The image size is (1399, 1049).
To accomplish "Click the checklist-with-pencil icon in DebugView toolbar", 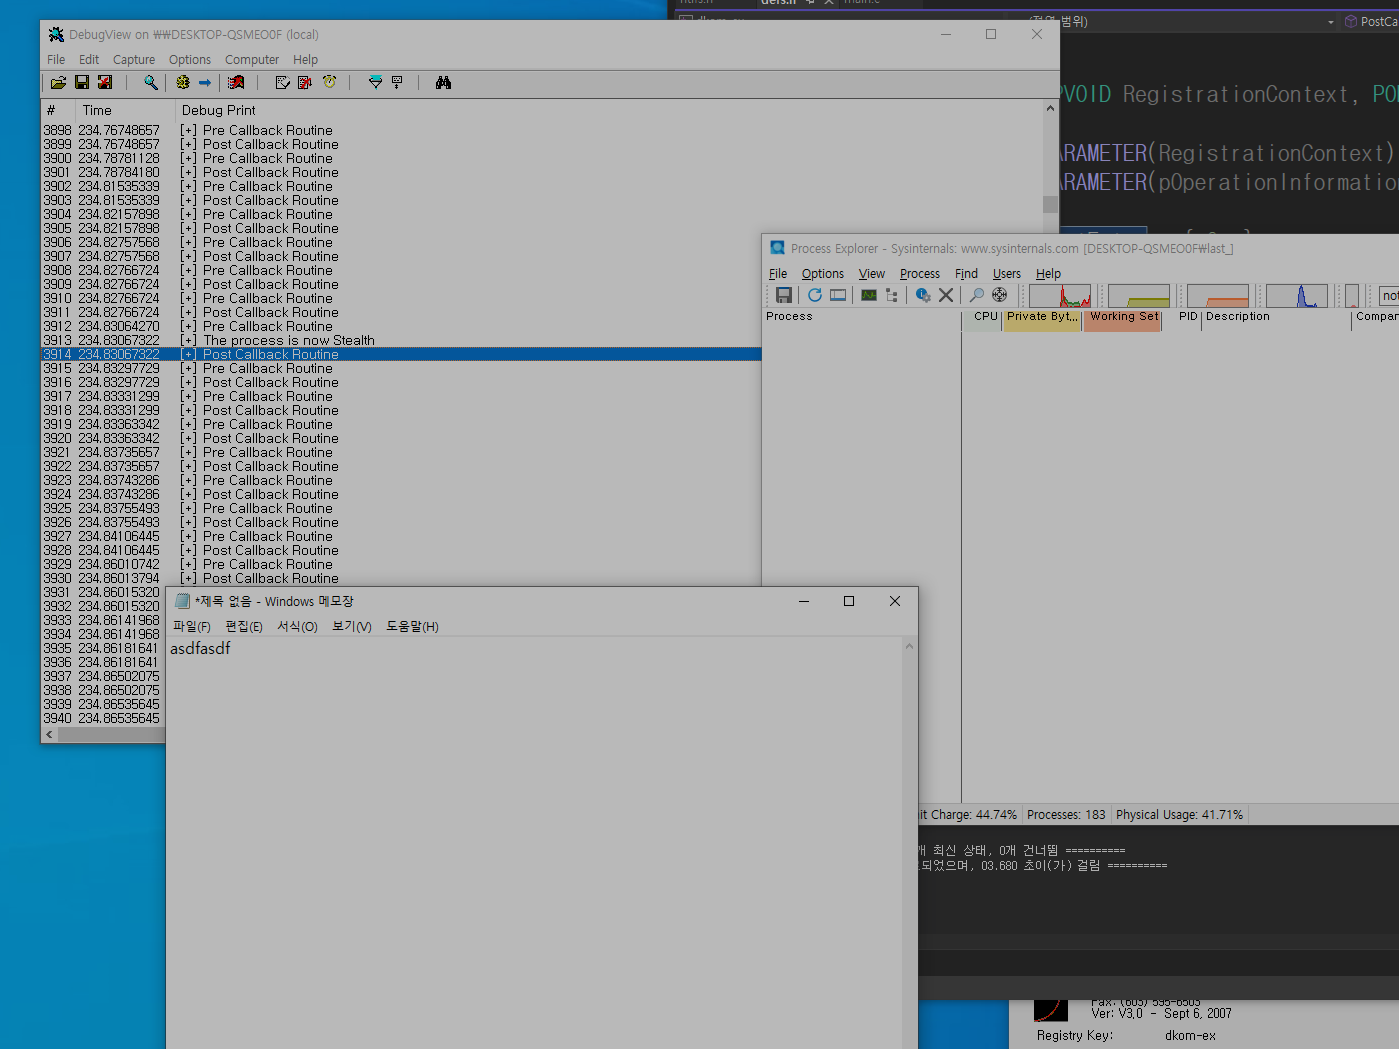I will pos(282,83).
